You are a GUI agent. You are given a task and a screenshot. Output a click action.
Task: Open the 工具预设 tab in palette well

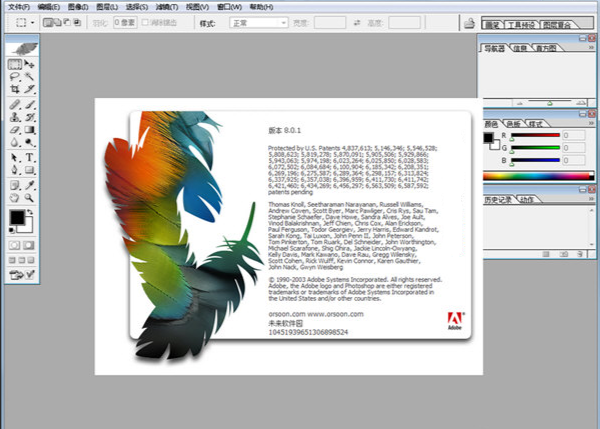point(521,25)
